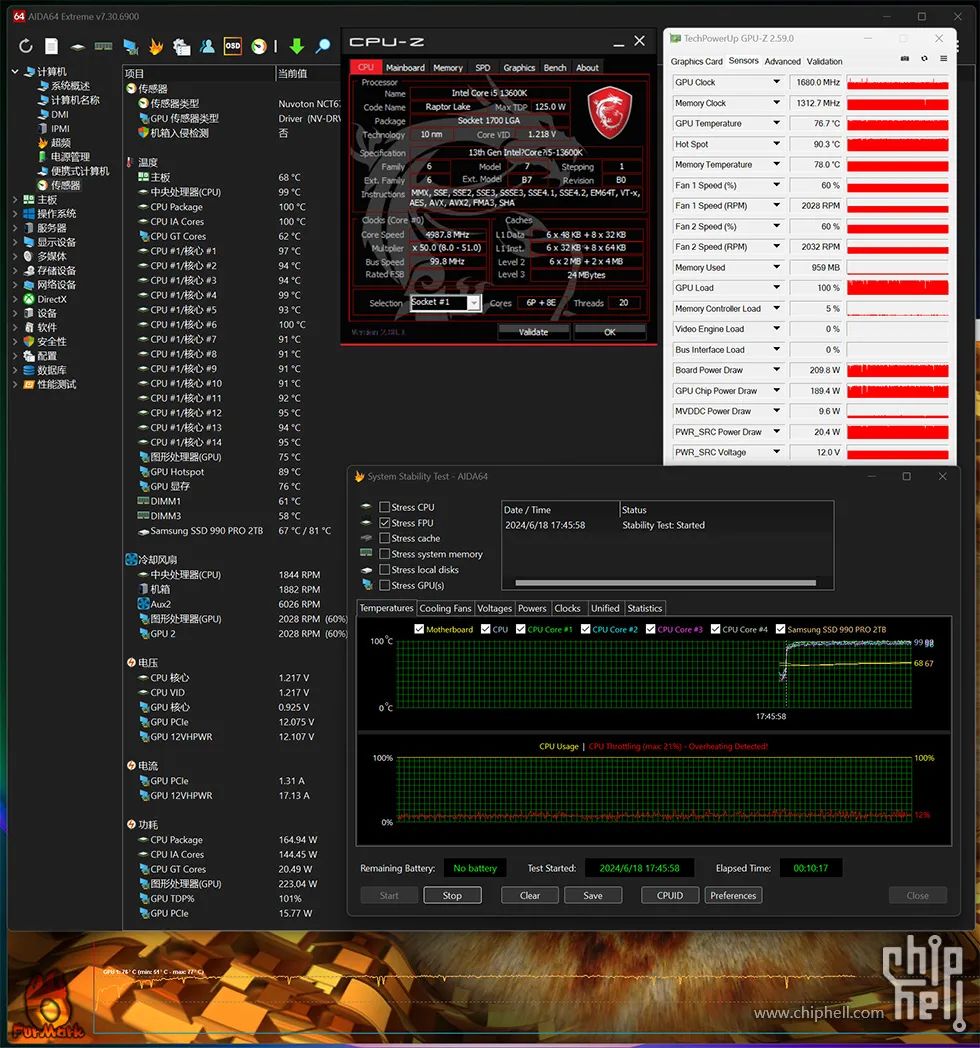This screenshot has height=1048, width=980.
Task: Expand the 主板 tree node
Action: [x=15, y=199]
